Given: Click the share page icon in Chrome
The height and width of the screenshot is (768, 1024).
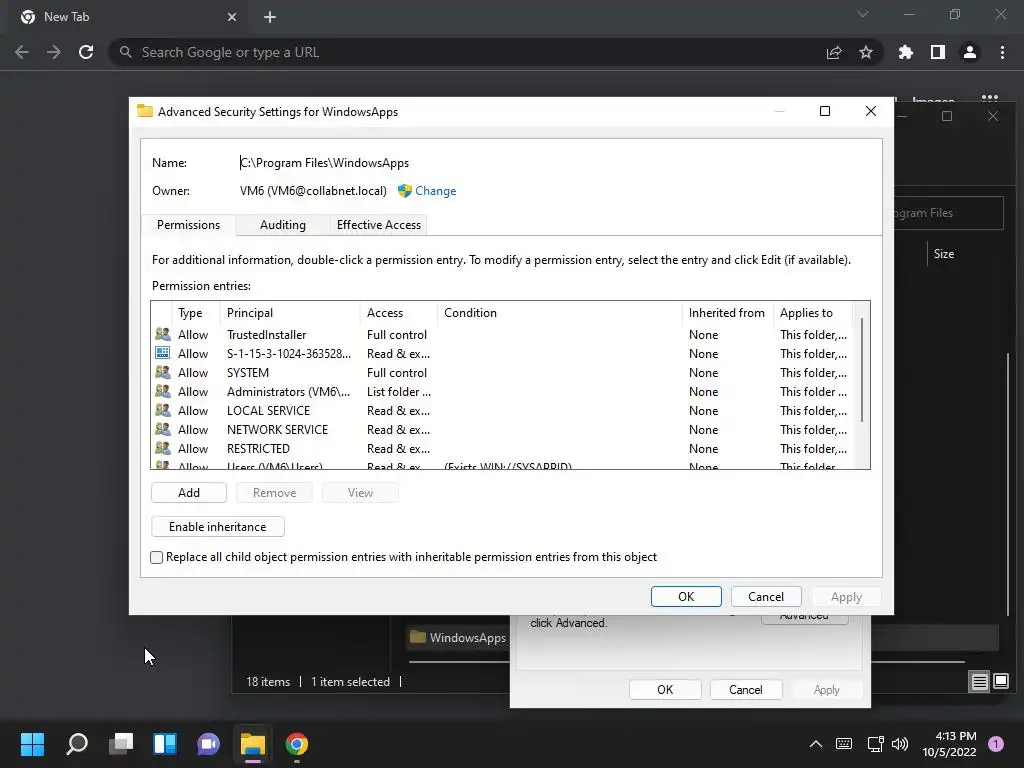Looking at the screenshot, I should 833,52.
